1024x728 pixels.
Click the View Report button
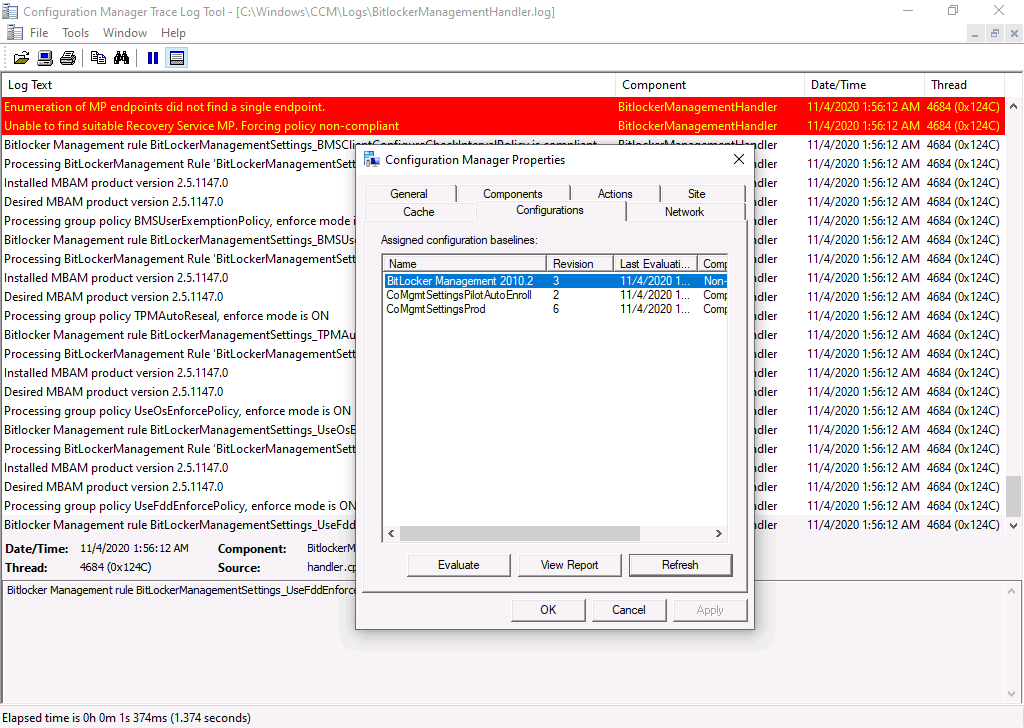click(569, 565)
